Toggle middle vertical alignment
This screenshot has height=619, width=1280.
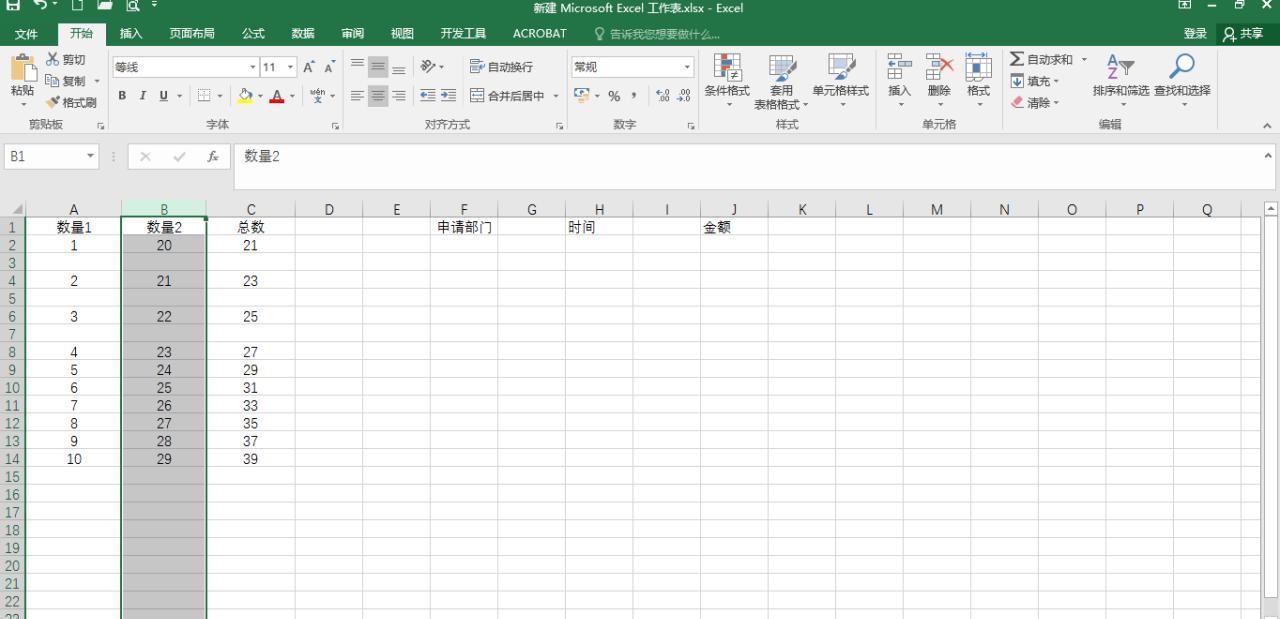point(377,67)
